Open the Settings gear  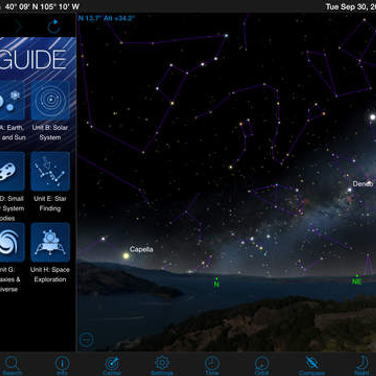point(162,365)
